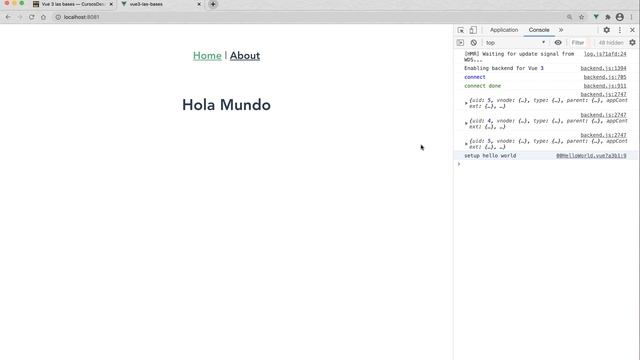The width and height of the screenshot is (640, 360).
Task: Click 'Enabling backend for Vue 3' message
Action: 504,68
